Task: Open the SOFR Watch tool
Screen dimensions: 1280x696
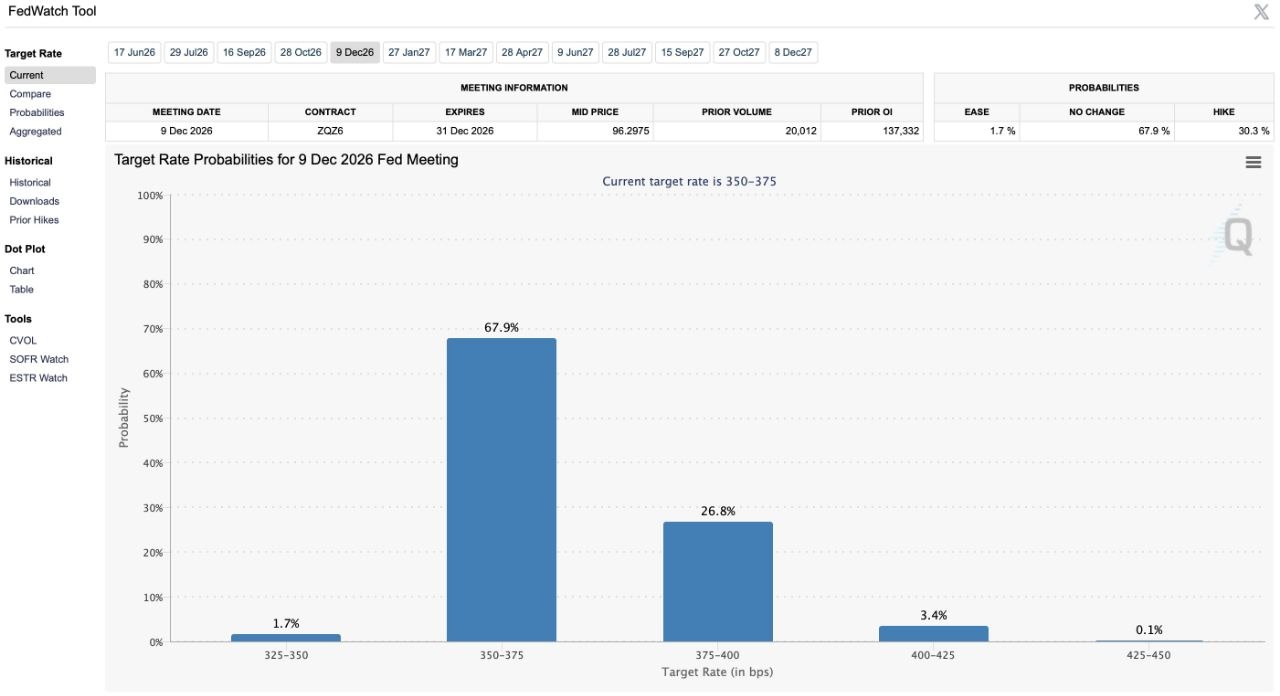Action: (39, 359)
